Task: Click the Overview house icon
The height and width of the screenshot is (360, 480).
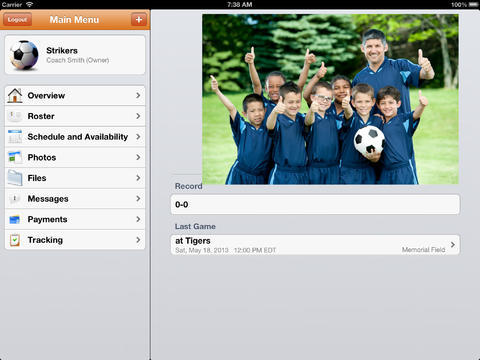Action: [15, 95]
